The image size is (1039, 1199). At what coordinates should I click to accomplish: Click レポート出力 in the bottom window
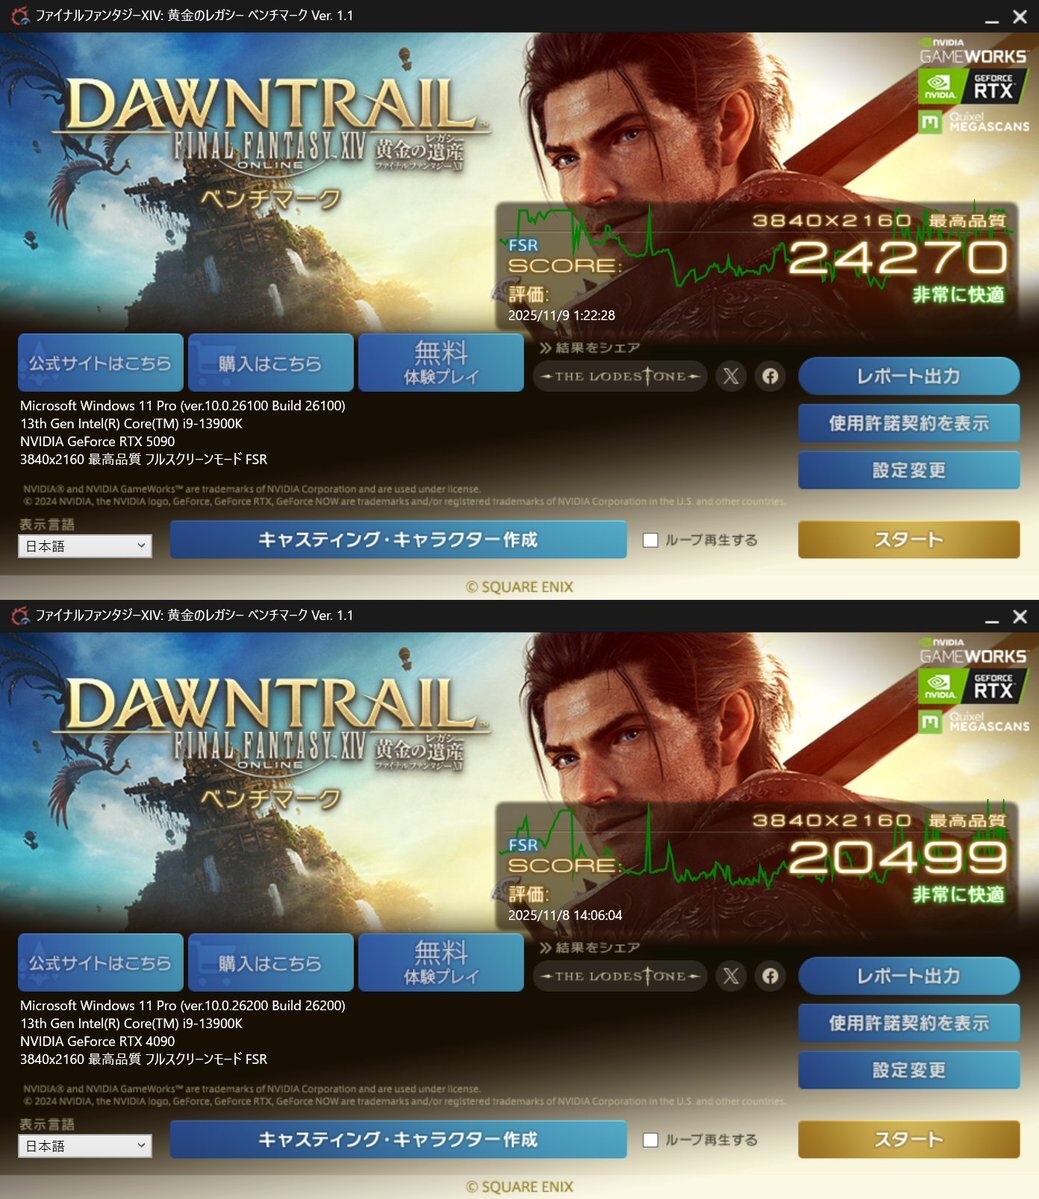[x=909, y=976]
